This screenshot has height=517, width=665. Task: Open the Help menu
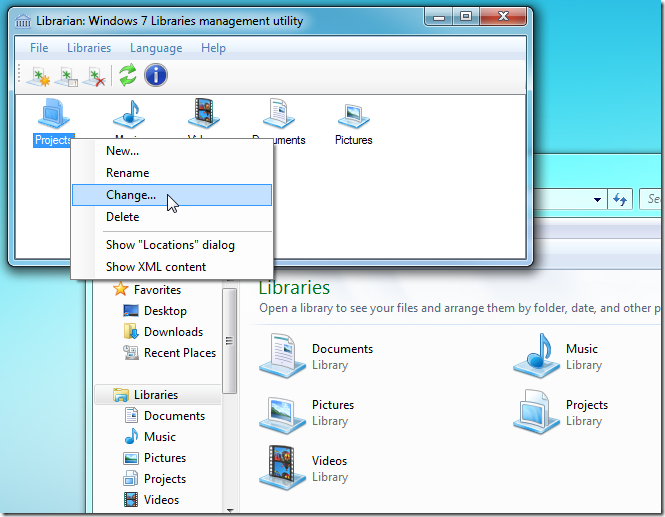[213, 48]
